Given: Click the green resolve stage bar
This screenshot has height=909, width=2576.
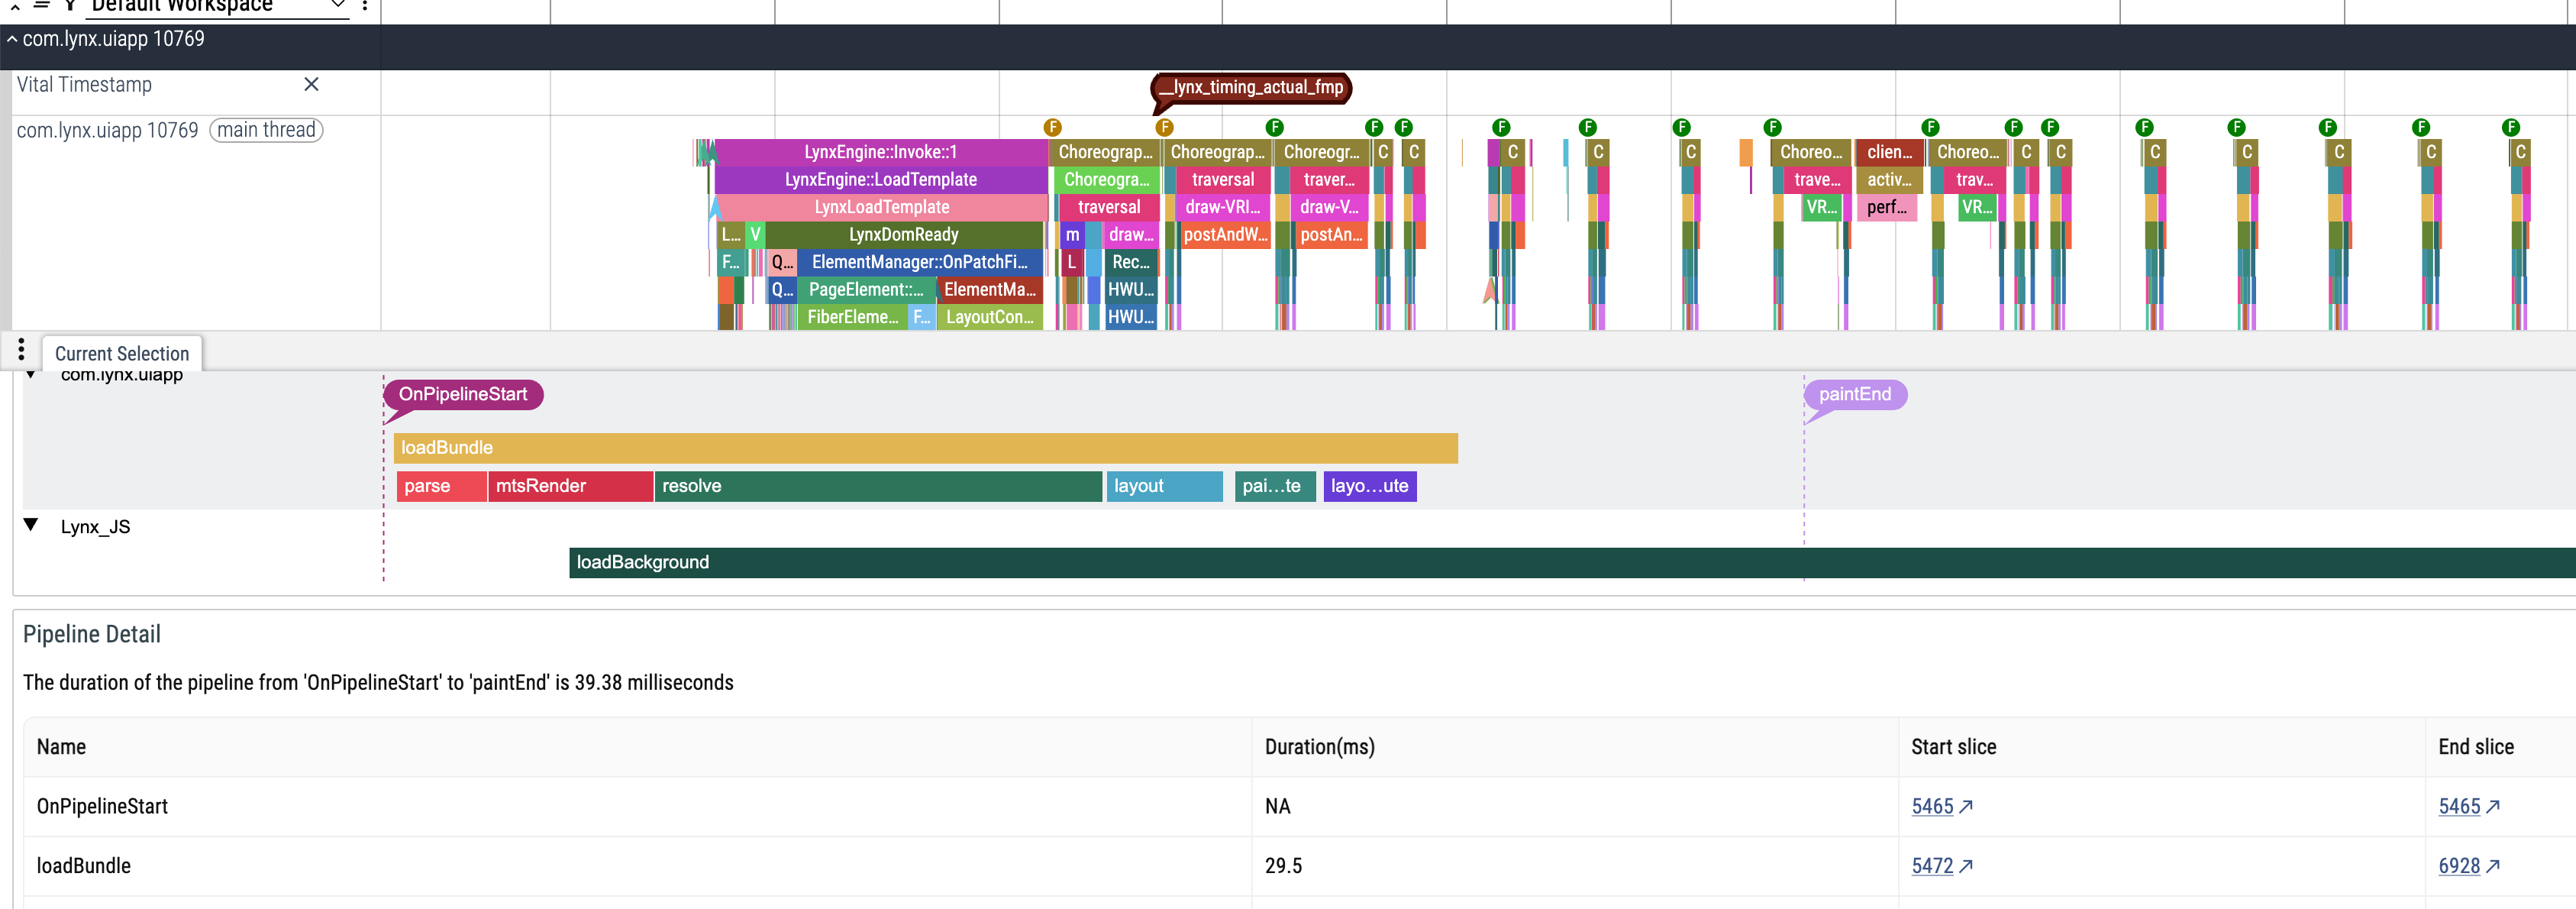Looking at the screenshot, I should tap(877, 486).
